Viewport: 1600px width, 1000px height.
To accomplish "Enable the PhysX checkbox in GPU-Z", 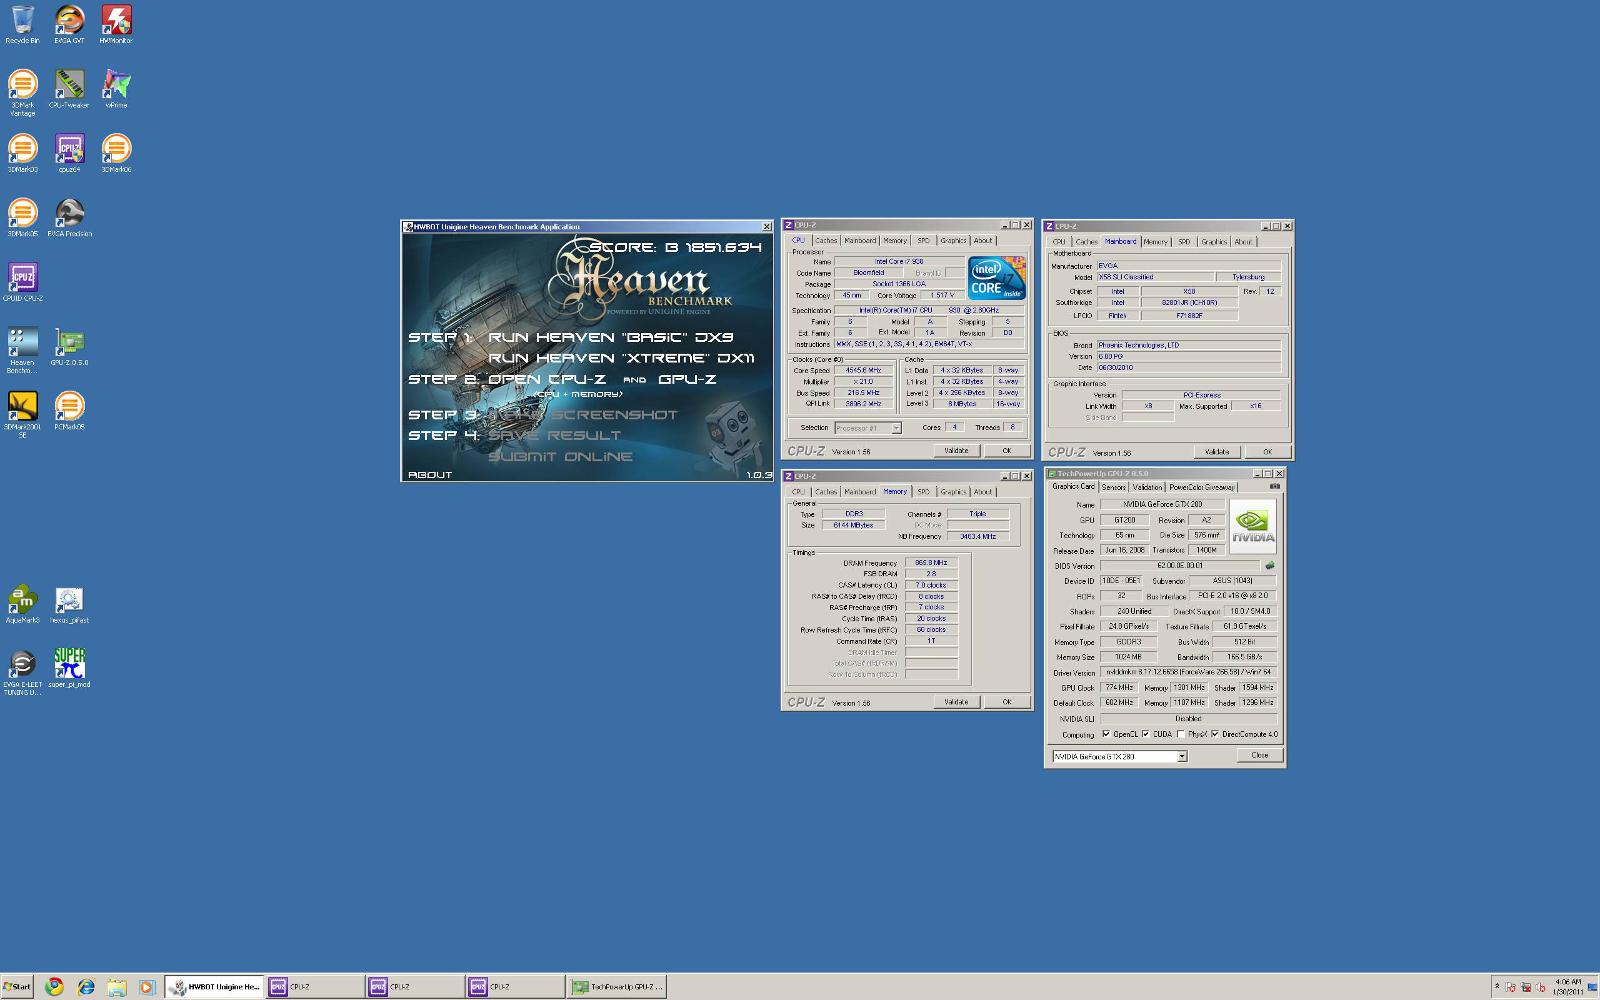I will click(x=1180, y=734).
